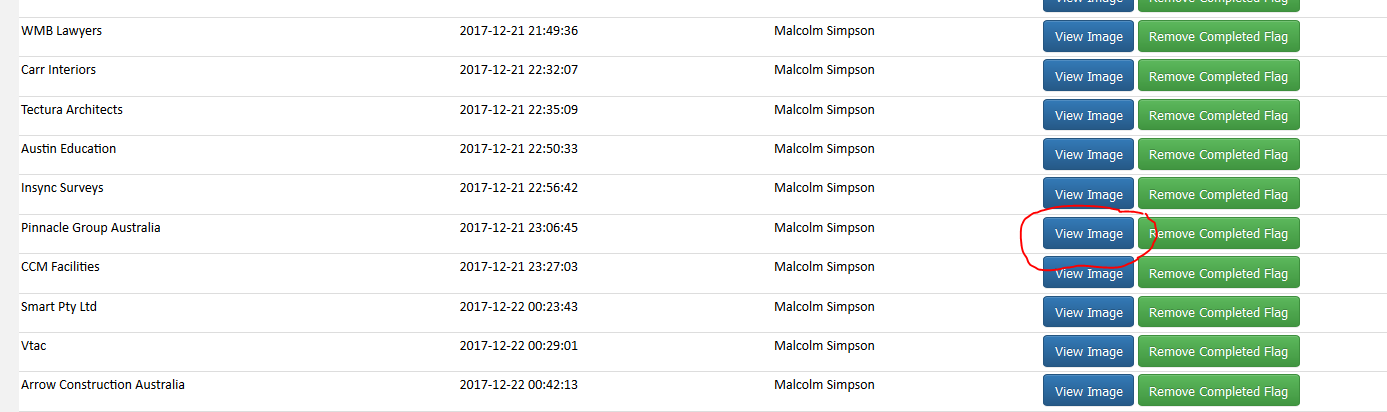Remove Completed Flag for Carr Interiors
This screenshot has width=1387, height=412.
1218,76
